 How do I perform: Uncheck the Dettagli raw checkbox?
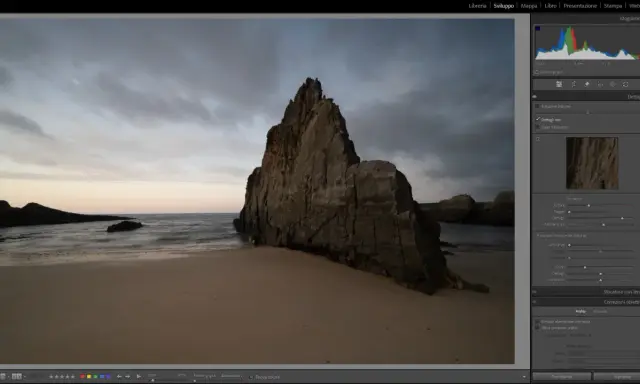[x=538, y=119]
